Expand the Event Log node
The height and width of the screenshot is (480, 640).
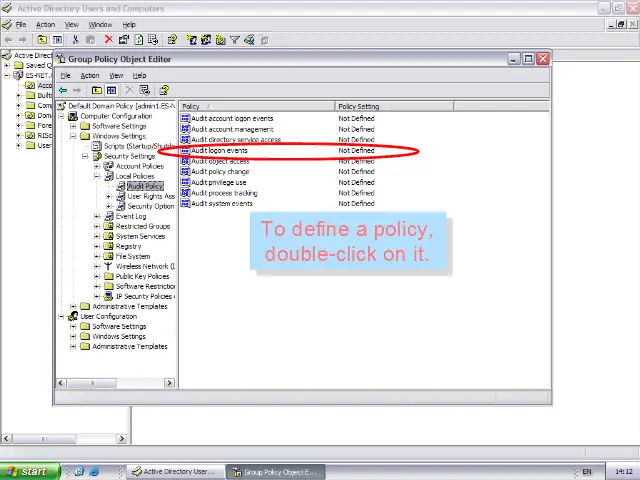(x=97, y=216)
